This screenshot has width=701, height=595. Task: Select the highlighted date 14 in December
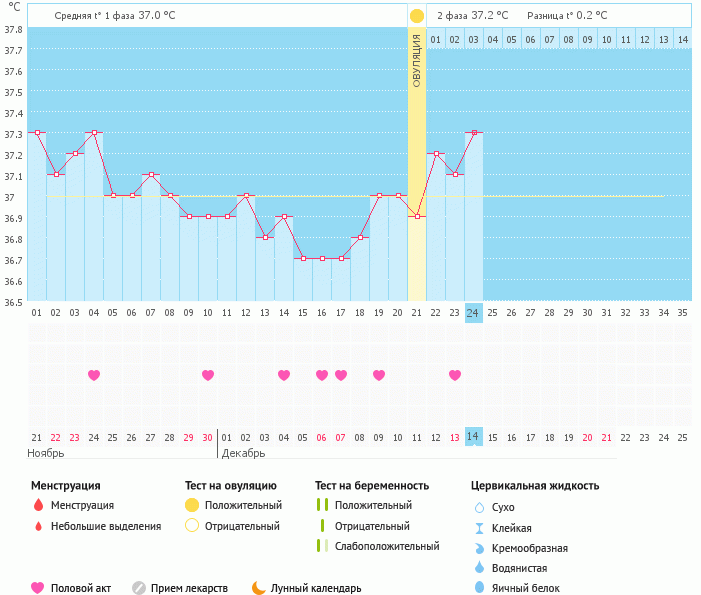click(x=473, y=437)
